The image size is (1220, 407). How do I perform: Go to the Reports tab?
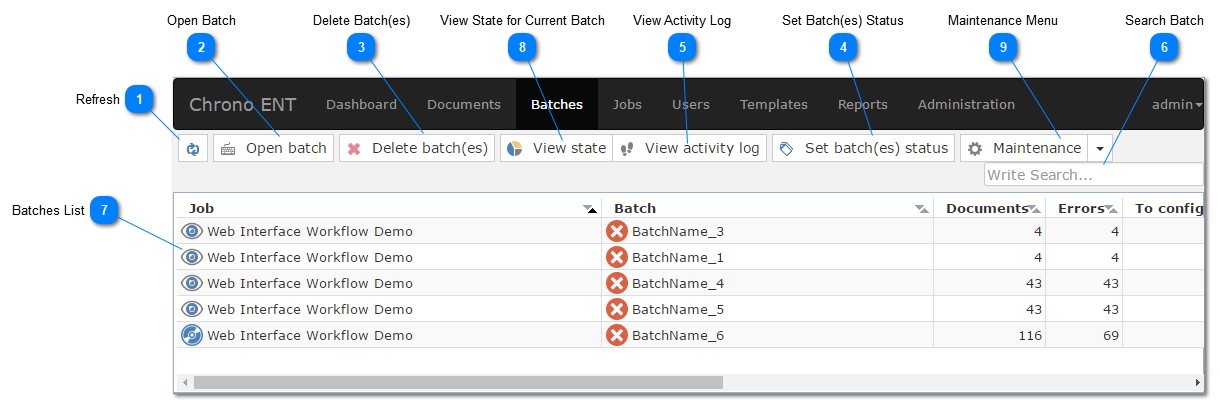[863, 104]
